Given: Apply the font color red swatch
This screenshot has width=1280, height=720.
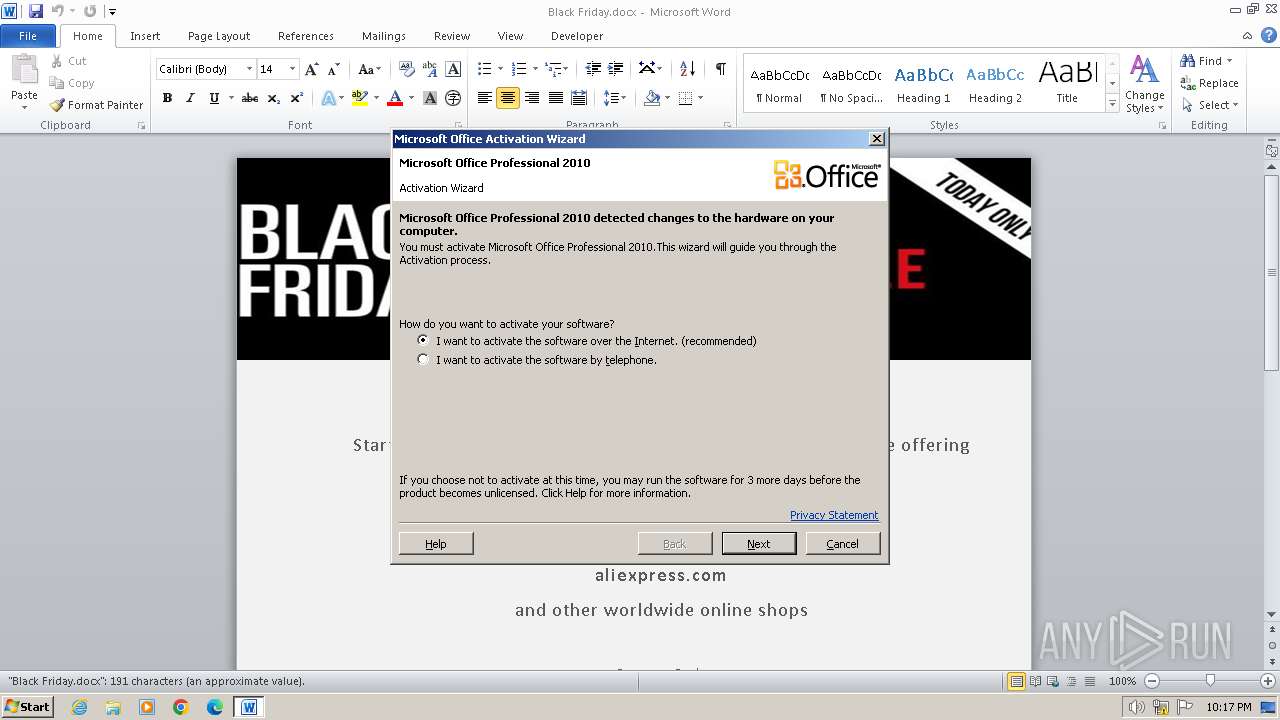Looking at the screenshot, I should point(395,98).
